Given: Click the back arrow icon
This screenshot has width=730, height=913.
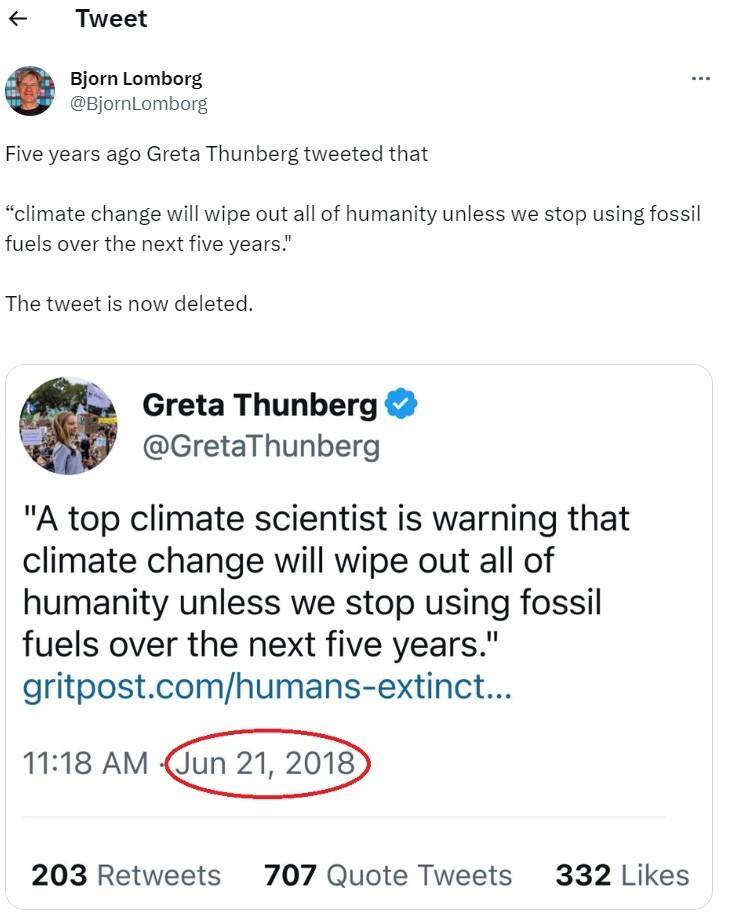Looking at the screenshot, I should tap(18, 19).
